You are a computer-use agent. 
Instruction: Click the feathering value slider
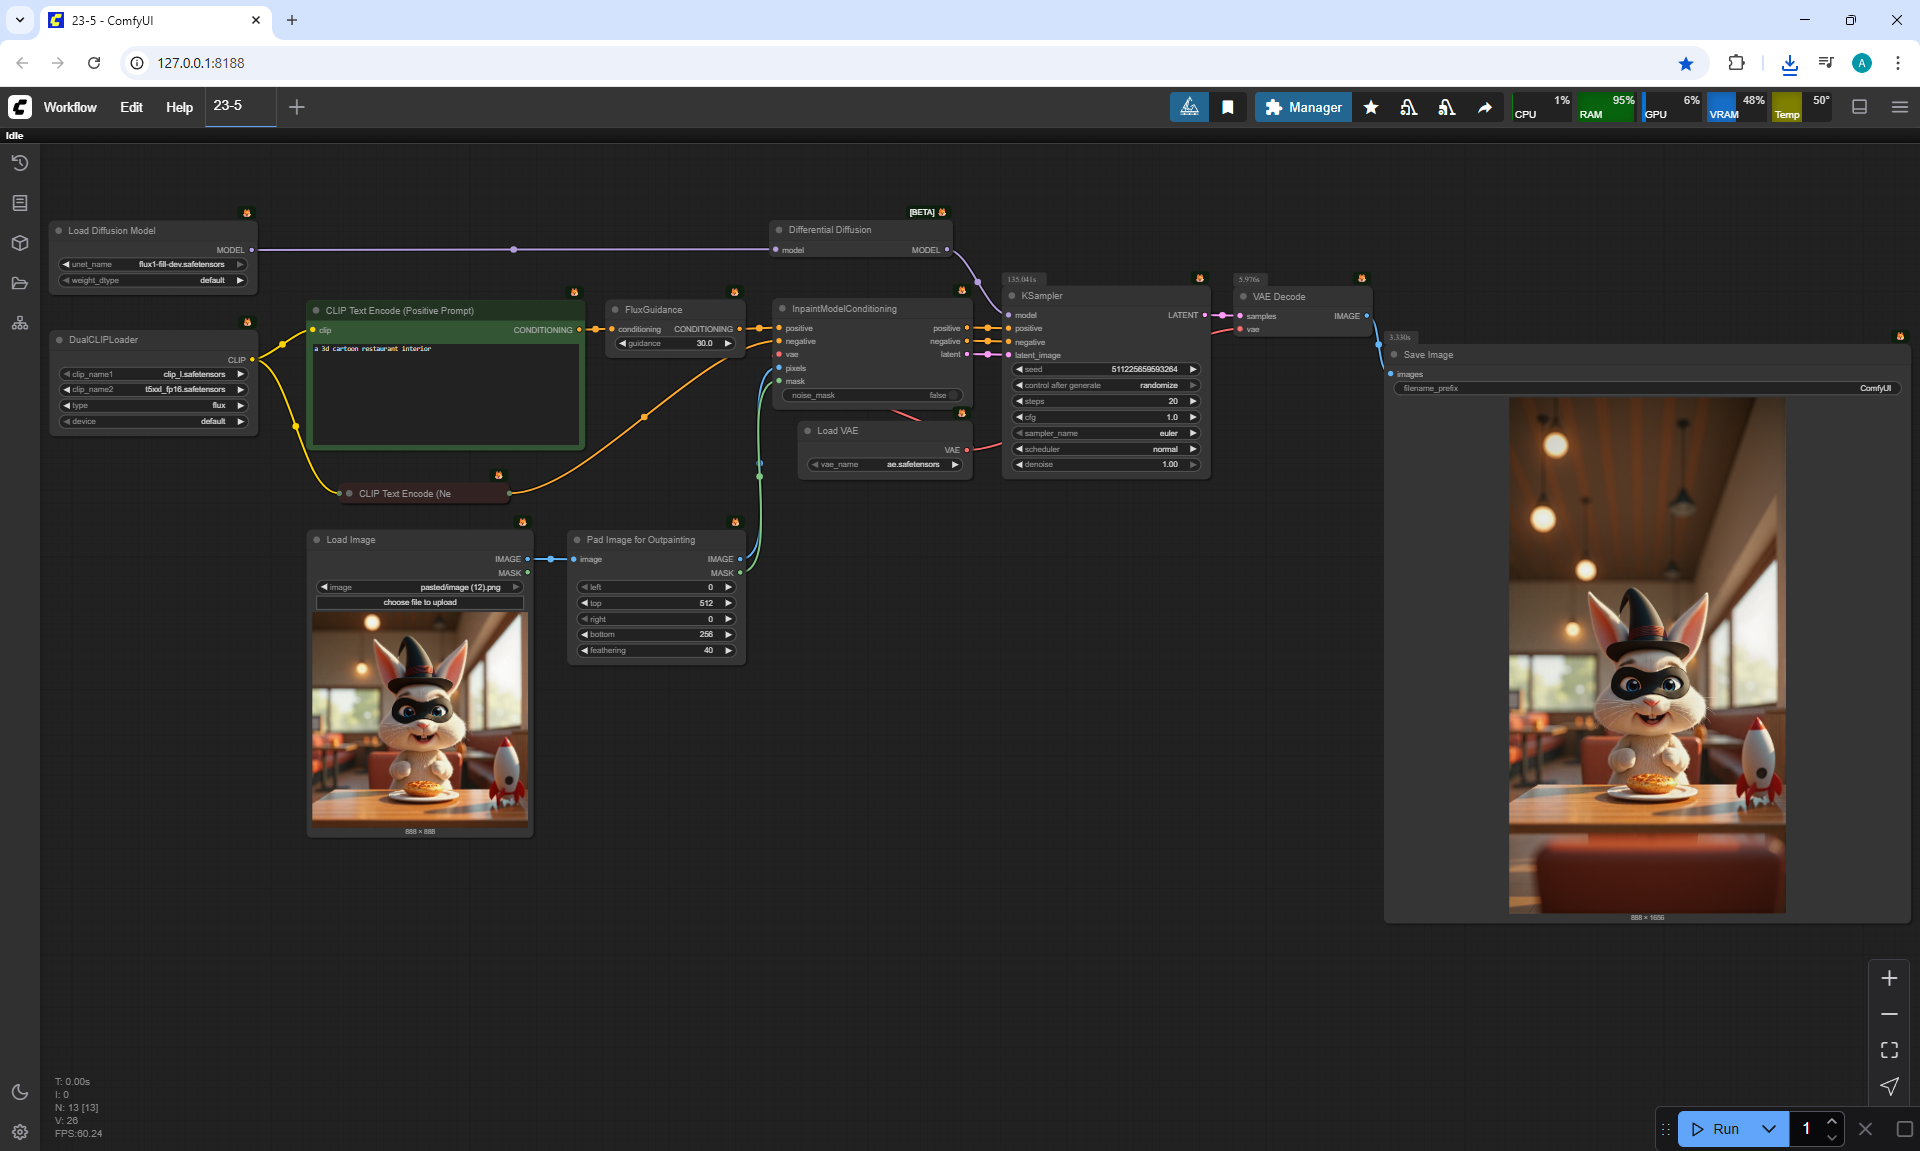click(657, 650)
